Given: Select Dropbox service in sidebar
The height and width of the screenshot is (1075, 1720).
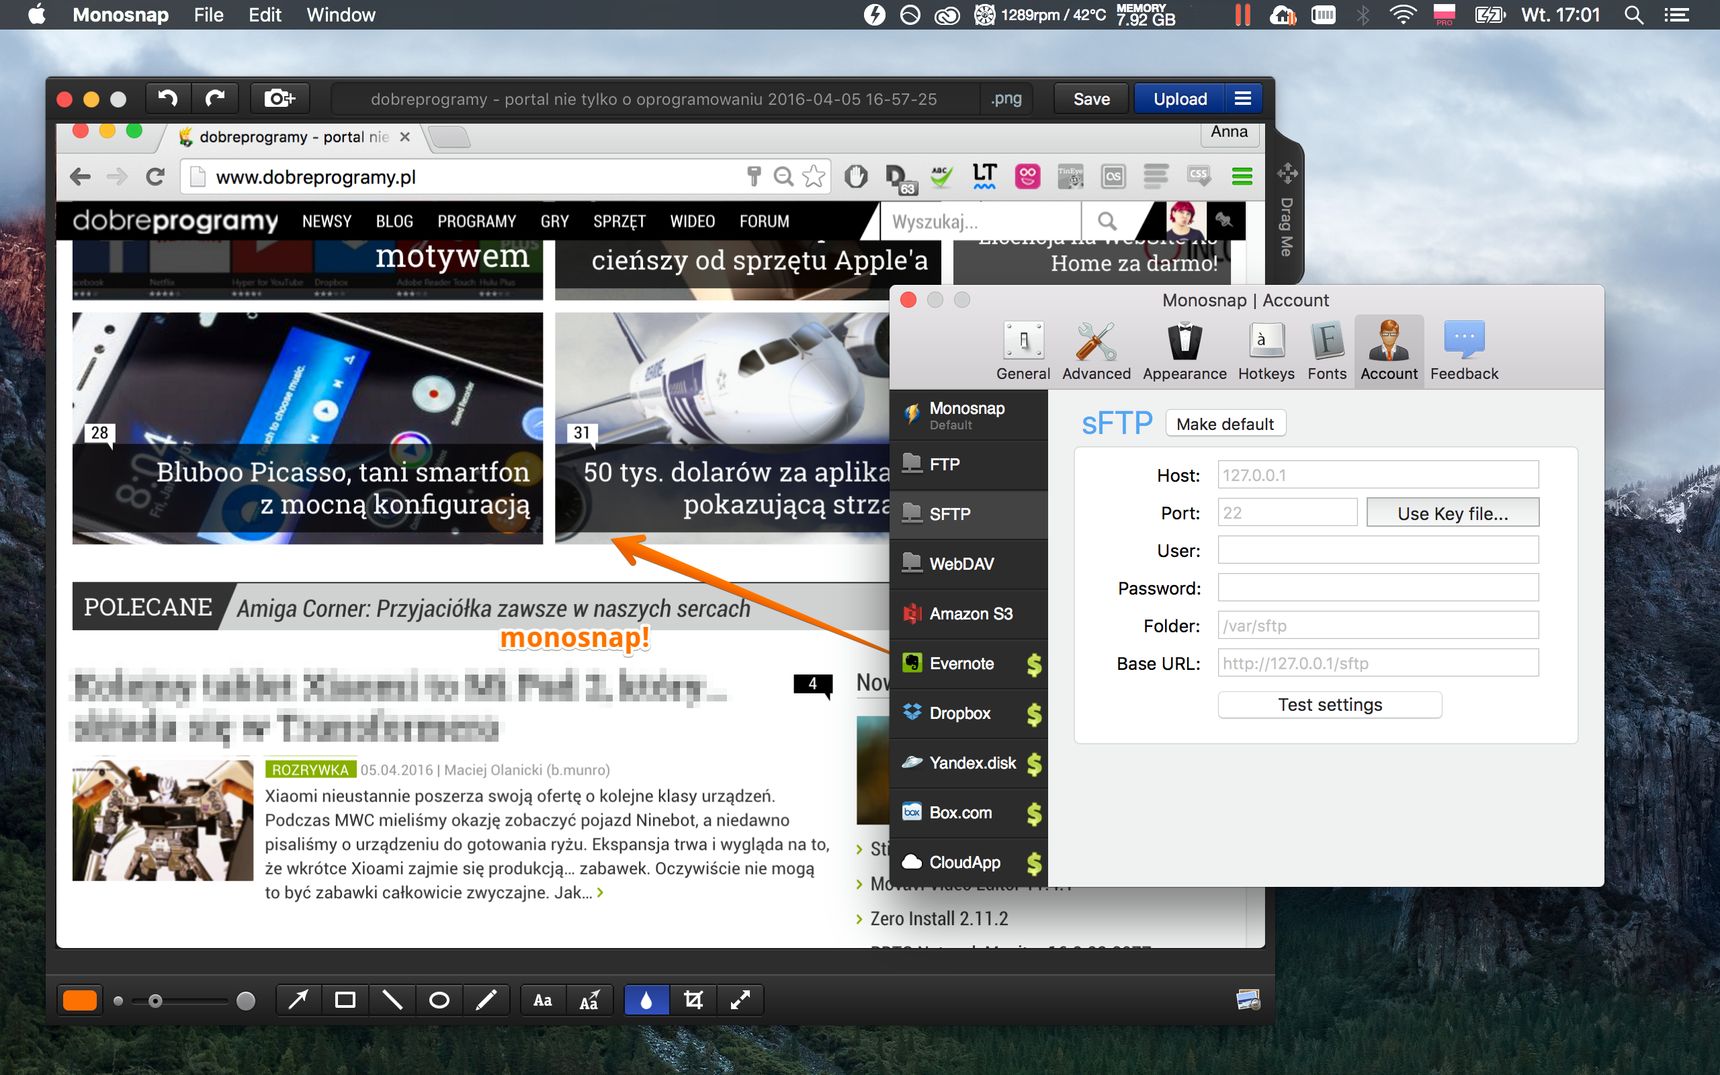Looking at the screenshot, I should coord(969,713).
